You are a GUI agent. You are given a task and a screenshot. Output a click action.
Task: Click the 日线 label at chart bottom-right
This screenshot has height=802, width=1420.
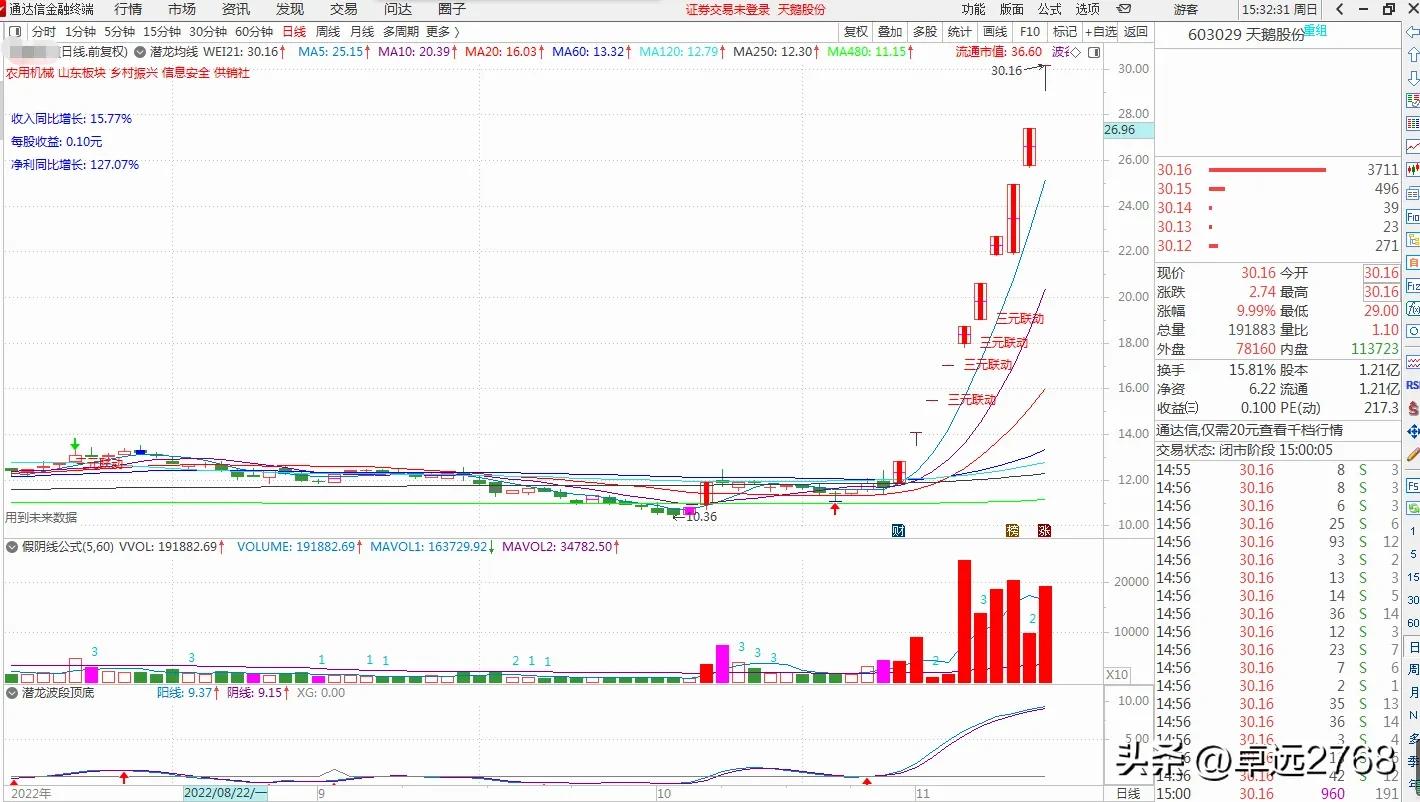(1127, 793)
